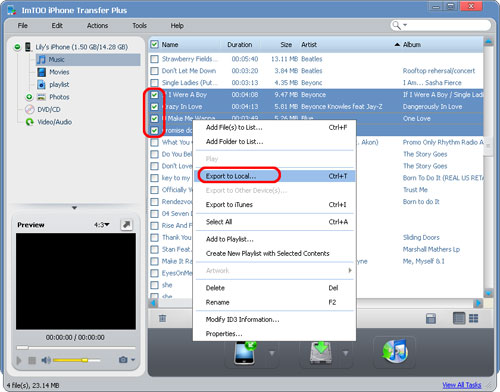Viewport: 500px width, 392px height.
Task: Check the Single Ladies song checkbox
Action: tap(154, 83)
